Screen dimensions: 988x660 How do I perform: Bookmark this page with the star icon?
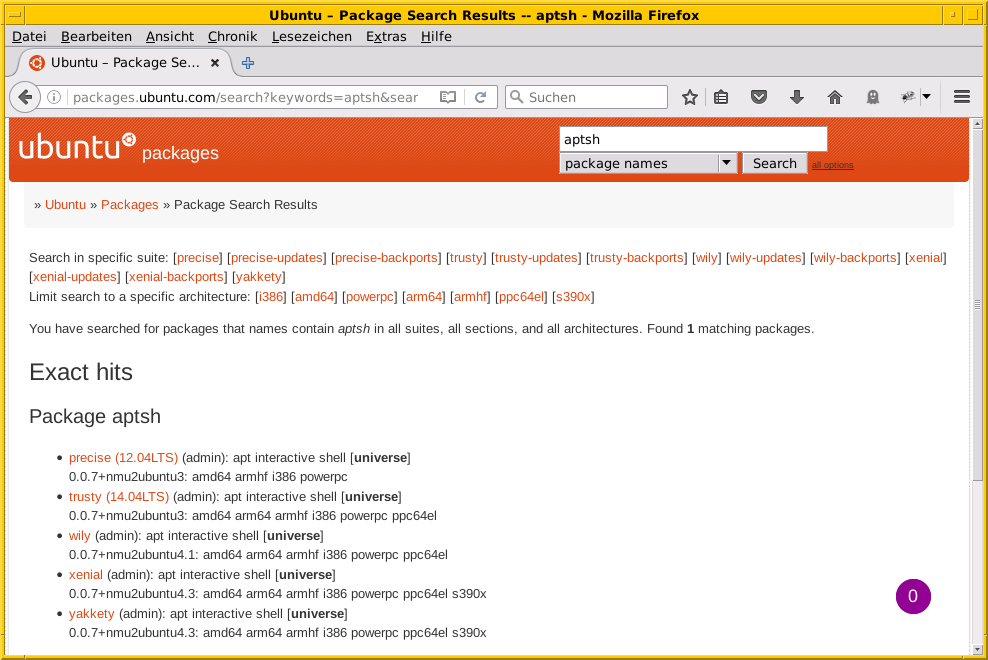coord(689,96)
